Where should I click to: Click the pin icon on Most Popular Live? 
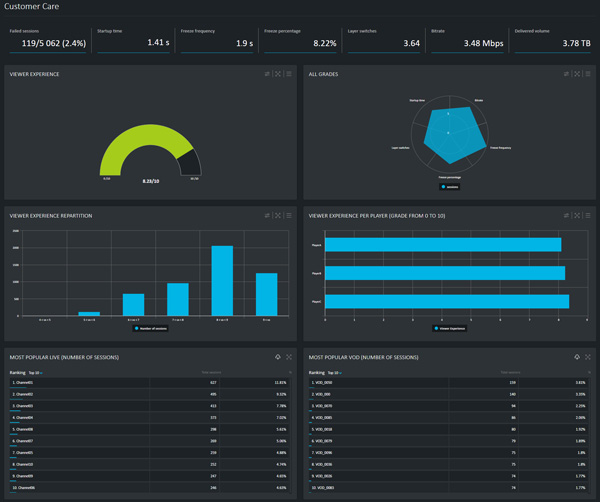(278, 357)
